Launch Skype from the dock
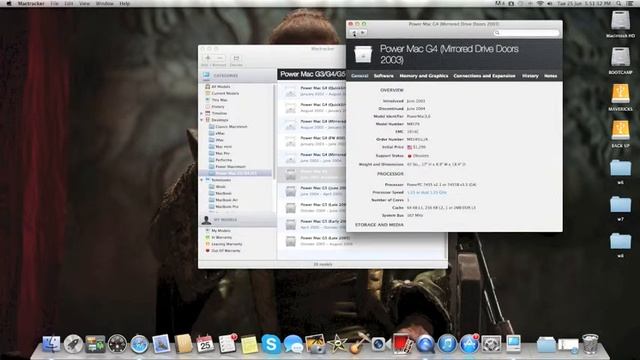Screen dimensions: 640x360 (271, 344)
